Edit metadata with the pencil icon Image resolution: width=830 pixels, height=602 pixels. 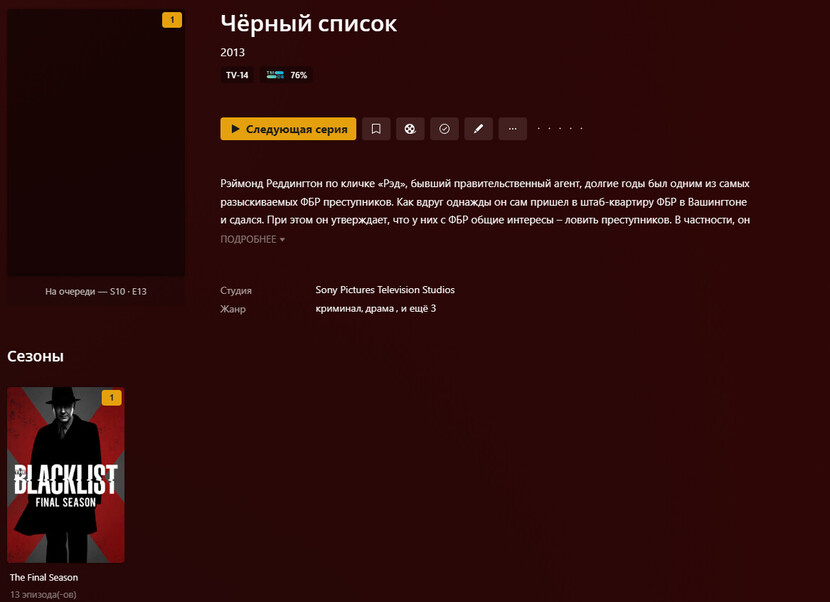tap(479, 129)
